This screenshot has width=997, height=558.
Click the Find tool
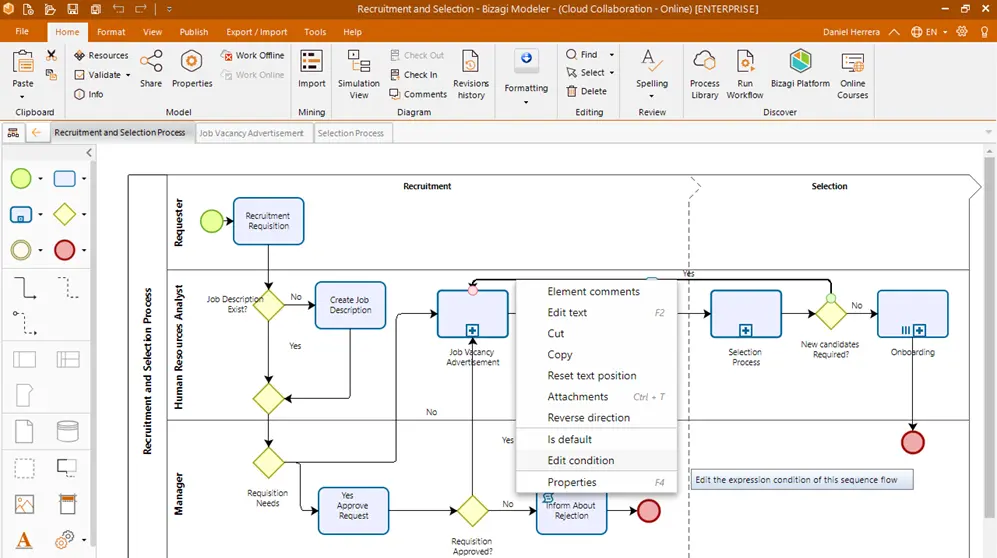(x=582, y=55)
